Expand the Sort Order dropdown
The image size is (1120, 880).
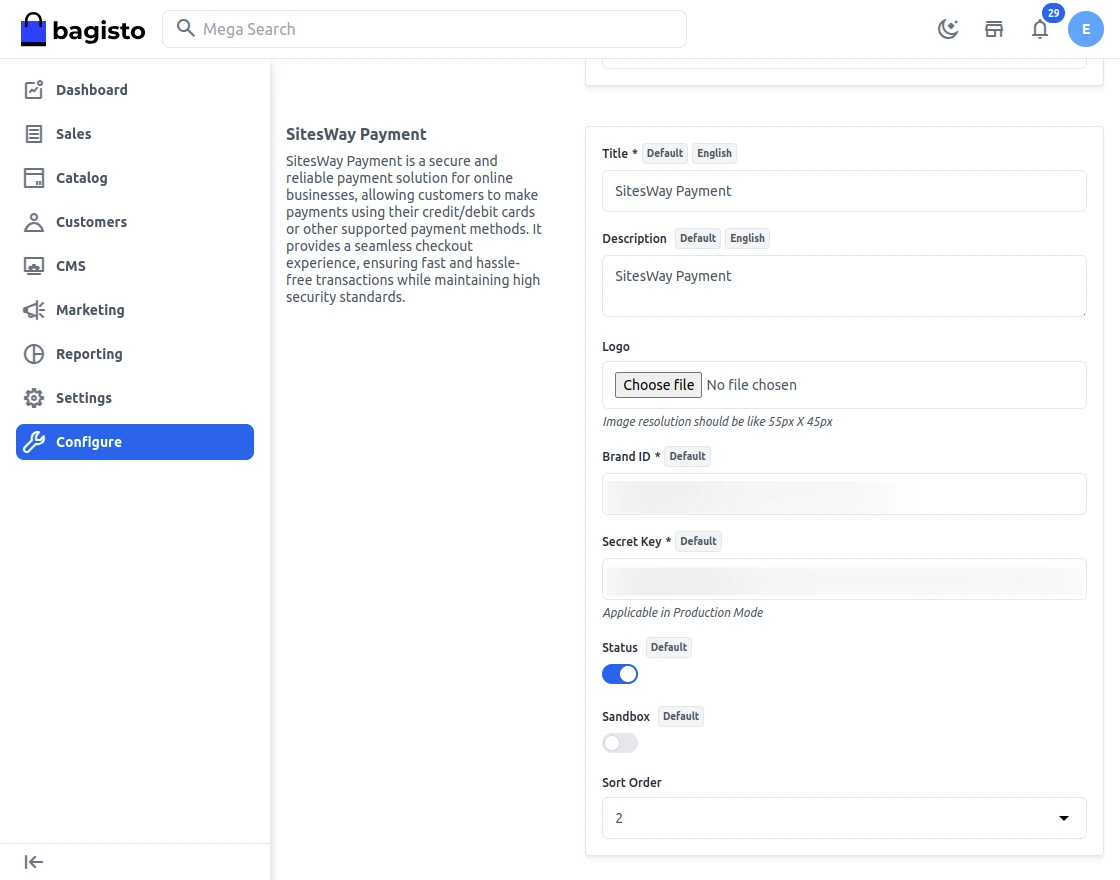(x=844, y=818)
